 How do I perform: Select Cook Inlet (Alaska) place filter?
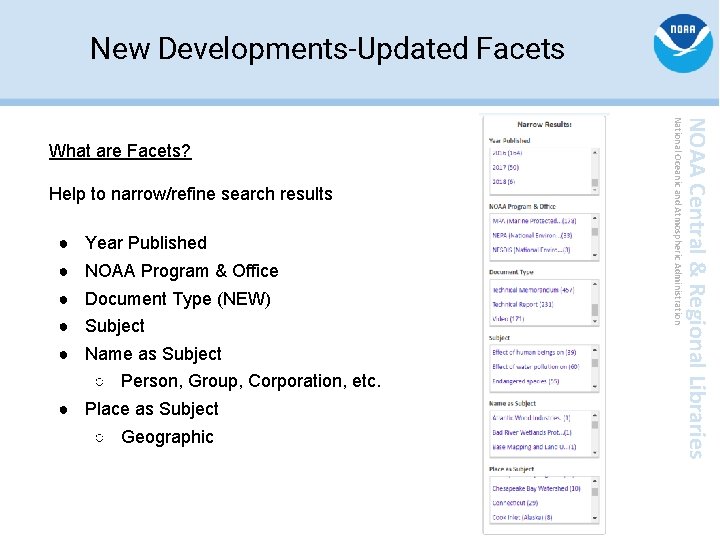(x=522, y=517)
